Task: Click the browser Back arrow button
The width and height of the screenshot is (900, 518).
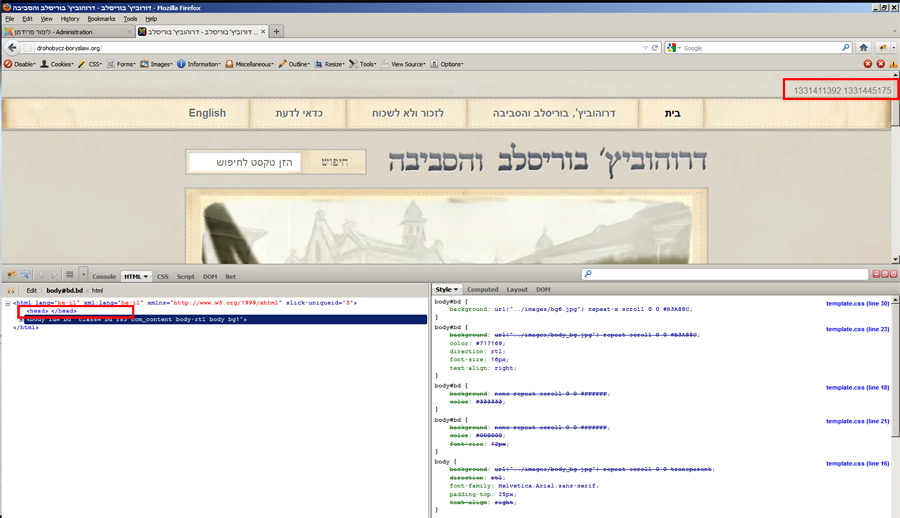Action: (12, 48)
